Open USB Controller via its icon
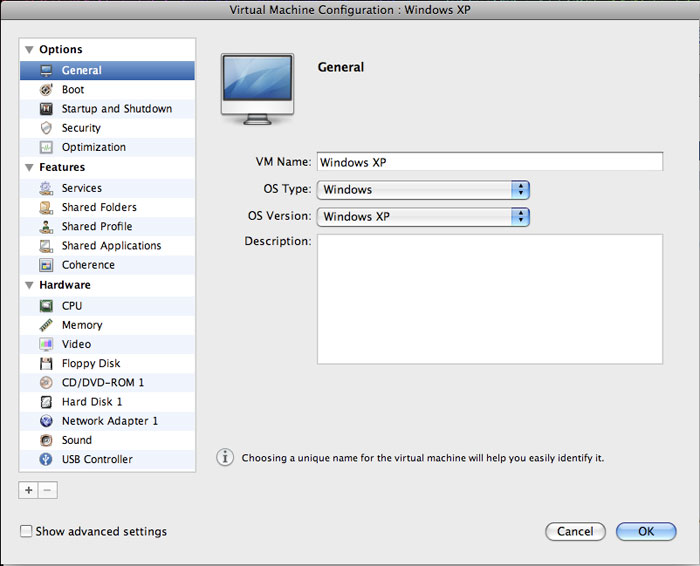The image size is (700, 566). click(46, 460)
